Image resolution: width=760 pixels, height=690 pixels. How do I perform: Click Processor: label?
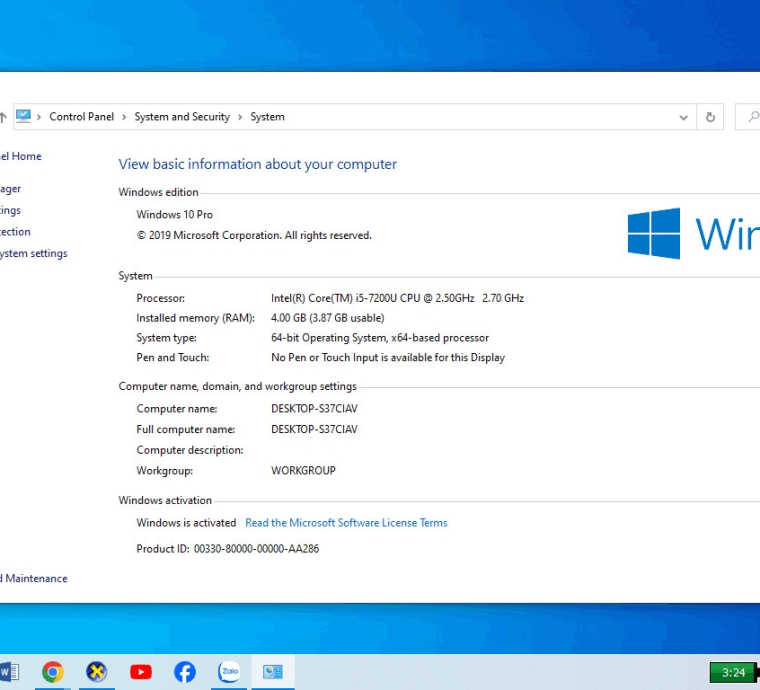click(160, 298)
